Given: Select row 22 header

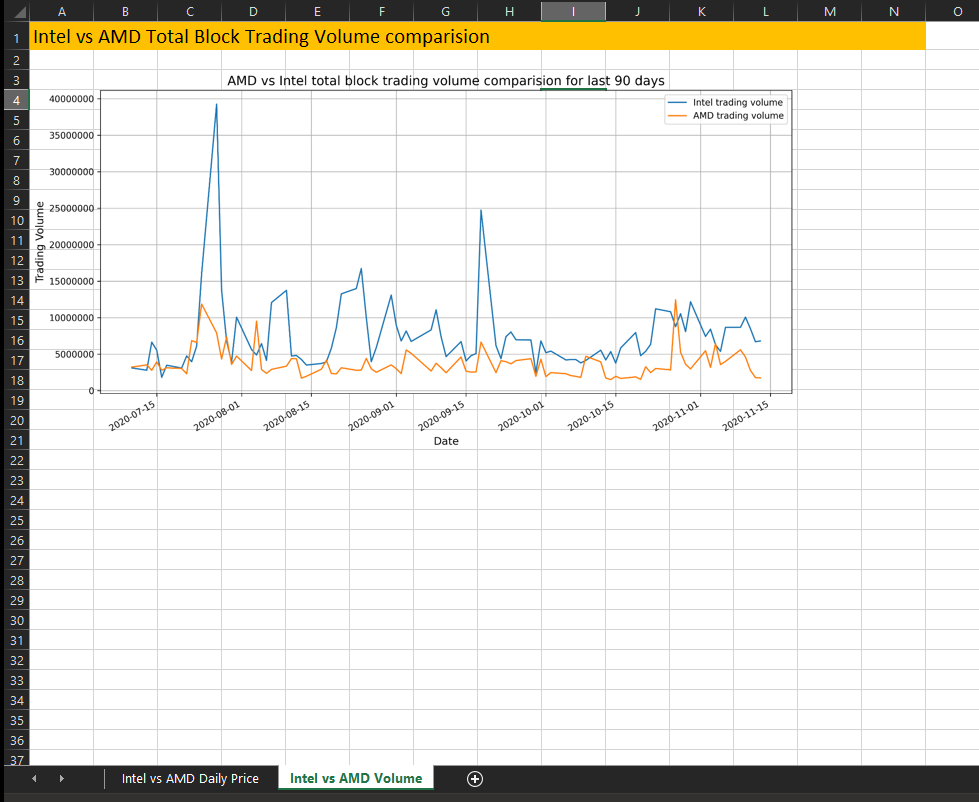Looking at the screenshot, I should coord(16,460).
